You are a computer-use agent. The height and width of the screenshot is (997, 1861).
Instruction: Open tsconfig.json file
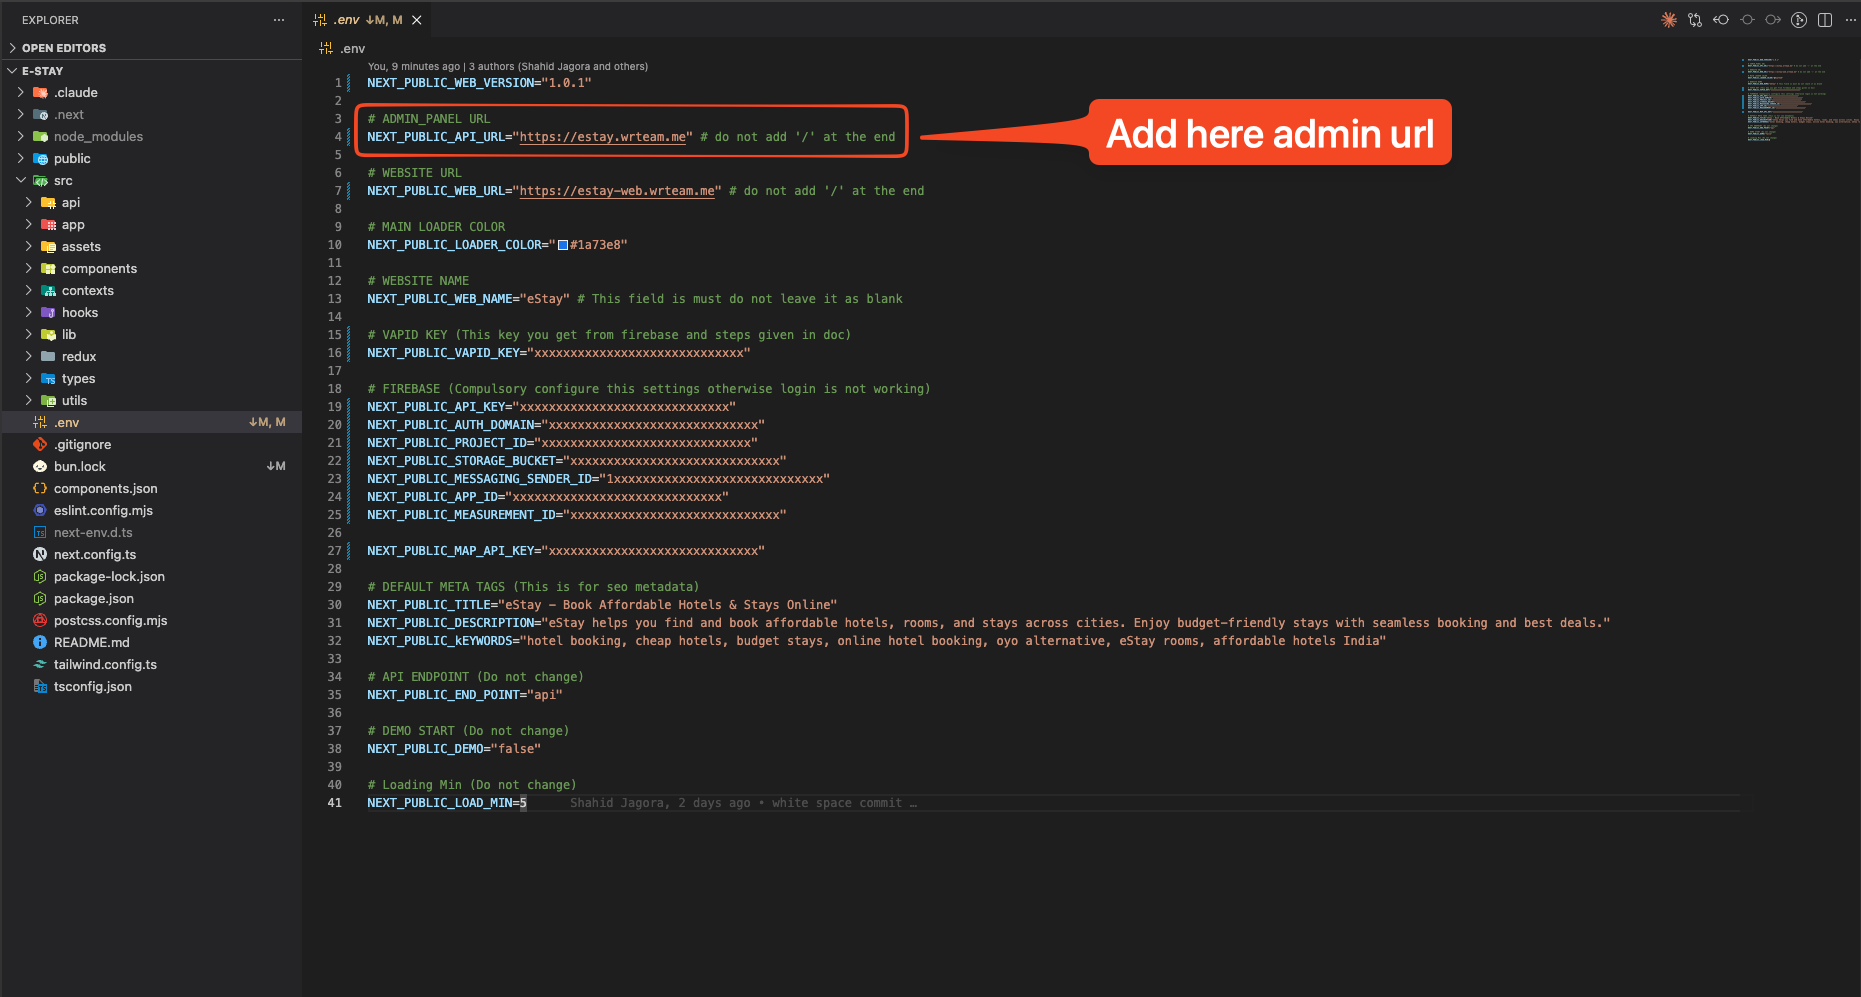click(92, 686)
